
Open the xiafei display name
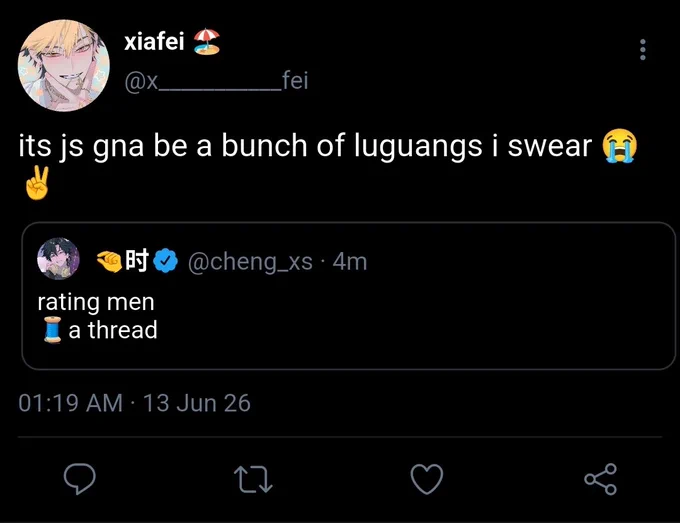pos(154,42)
